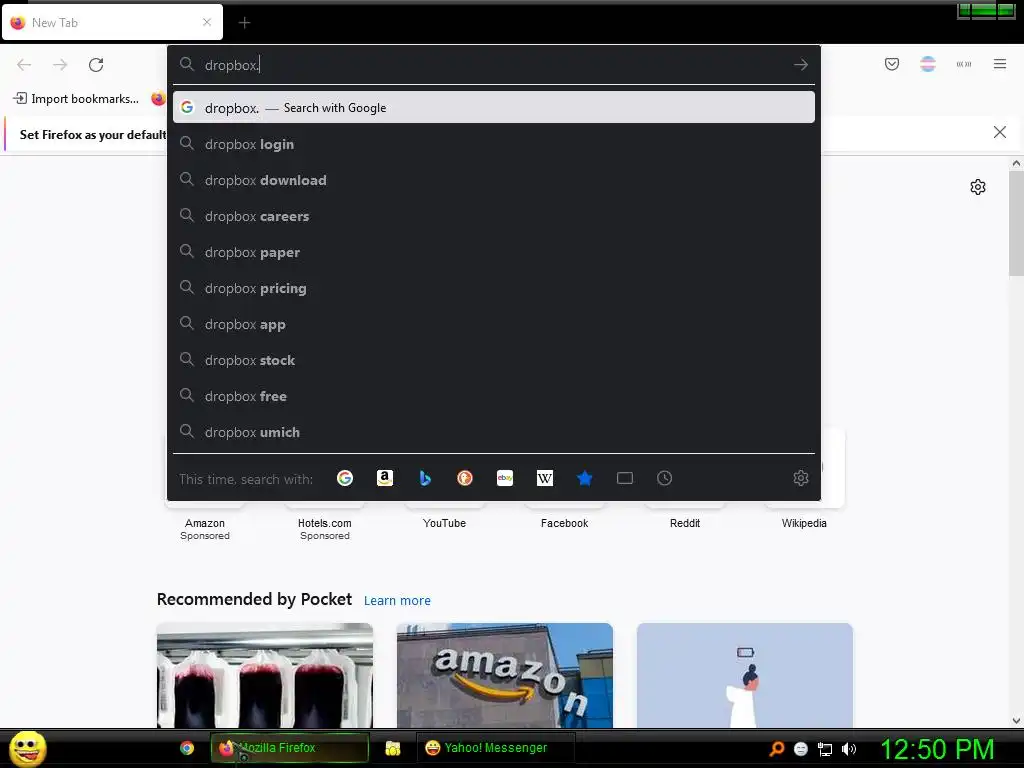The width and height of the screenshot is (1024, 768).
Task: Open search settings gear in dropdown
Action: pyautogui.click(x=801, y=479)
